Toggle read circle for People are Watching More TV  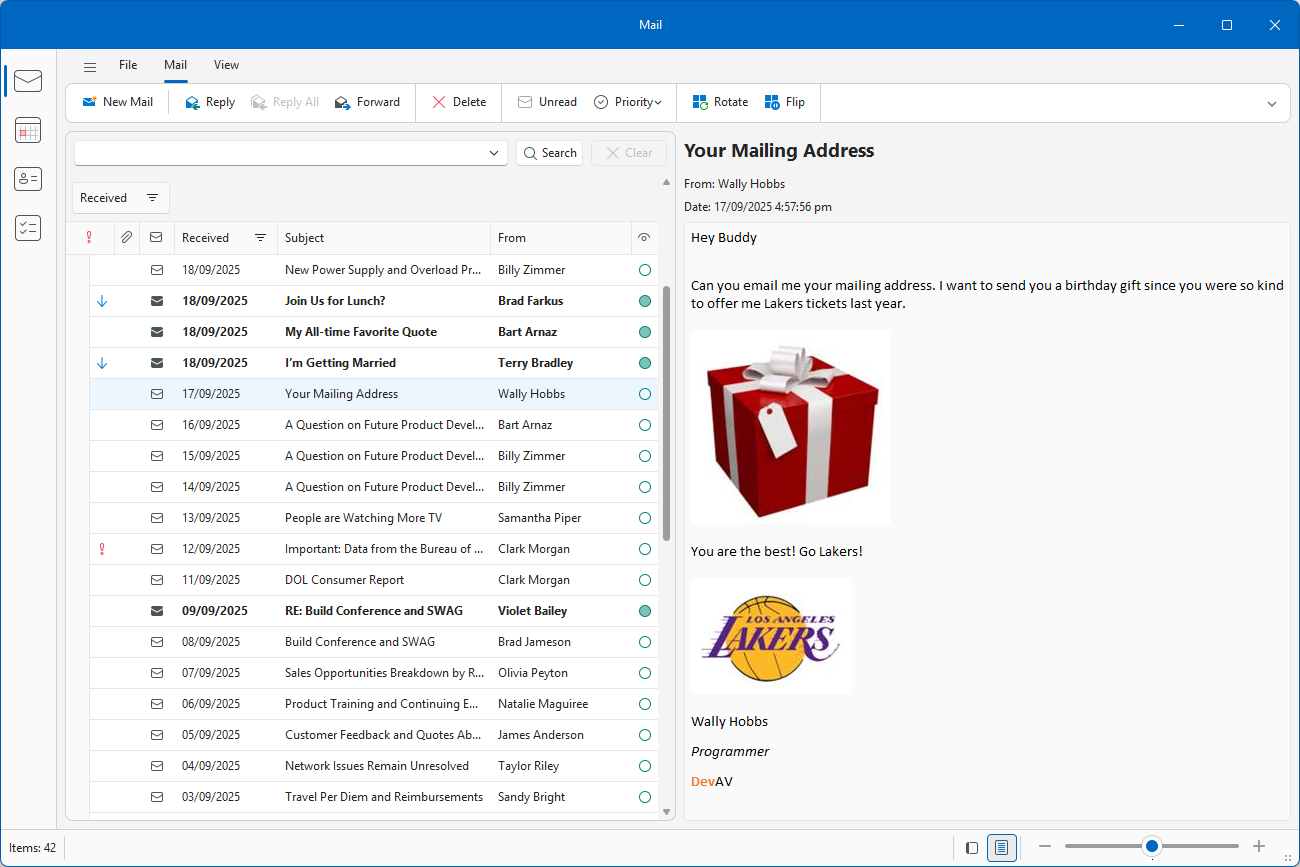pos(645,518)
